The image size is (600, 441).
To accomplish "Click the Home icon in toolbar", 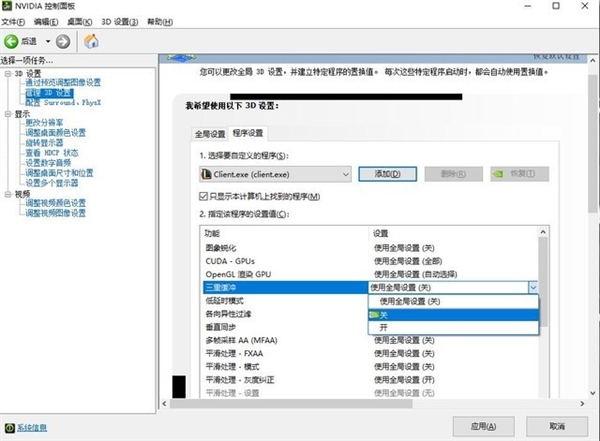I will click(x=91, y=41).
